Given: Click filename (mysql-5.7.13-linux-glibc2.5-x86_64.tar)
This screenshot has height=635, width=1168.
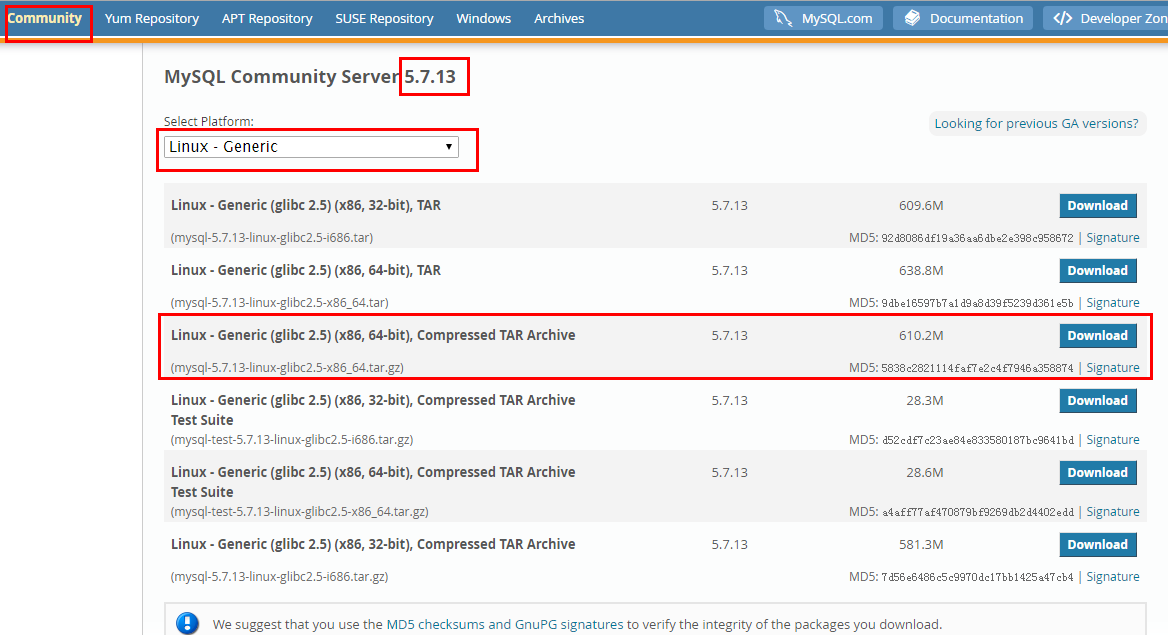Looking at the screenshot, I should [279, 303].
